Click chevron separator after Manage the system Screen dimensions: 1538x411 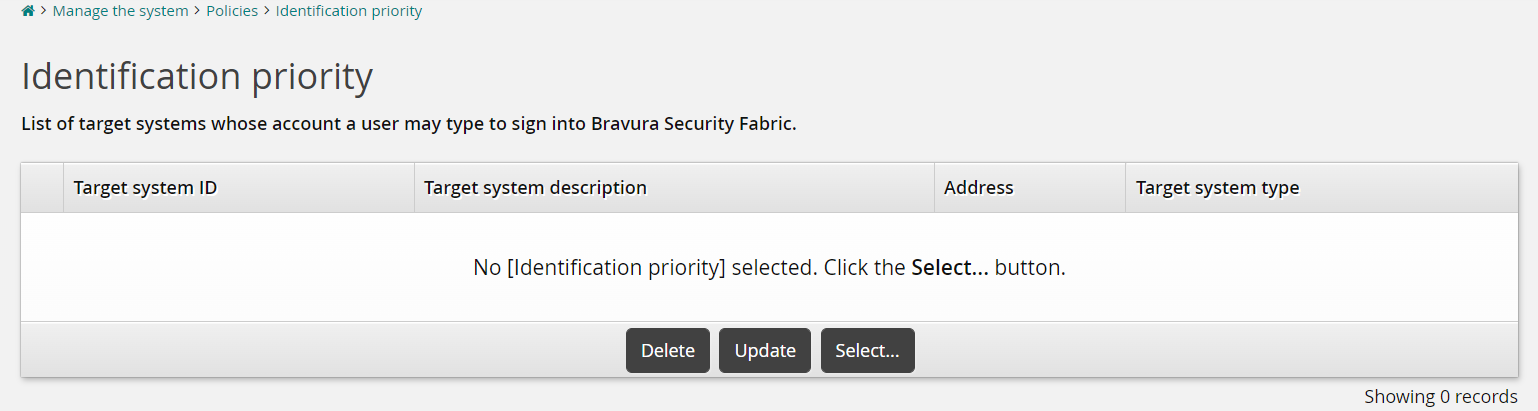(x=197, y=11)
